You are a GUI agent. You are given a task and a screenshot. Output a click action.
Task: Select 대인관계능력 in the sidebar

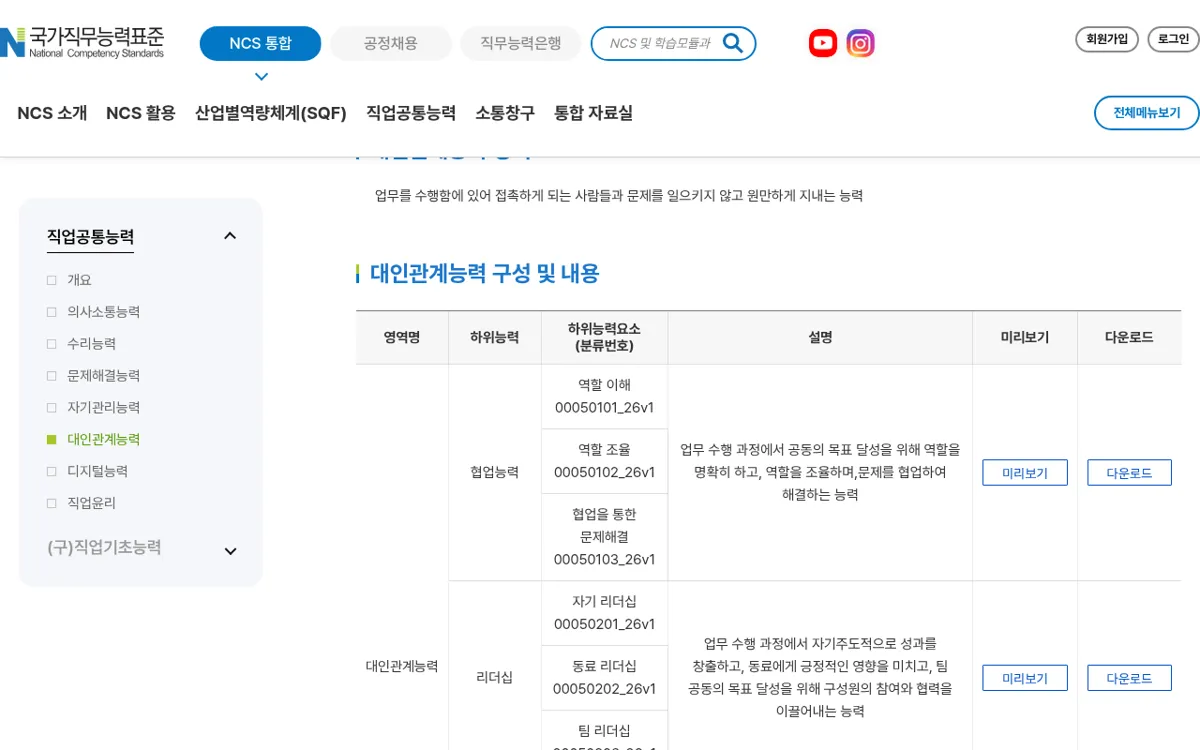(103, 439)
